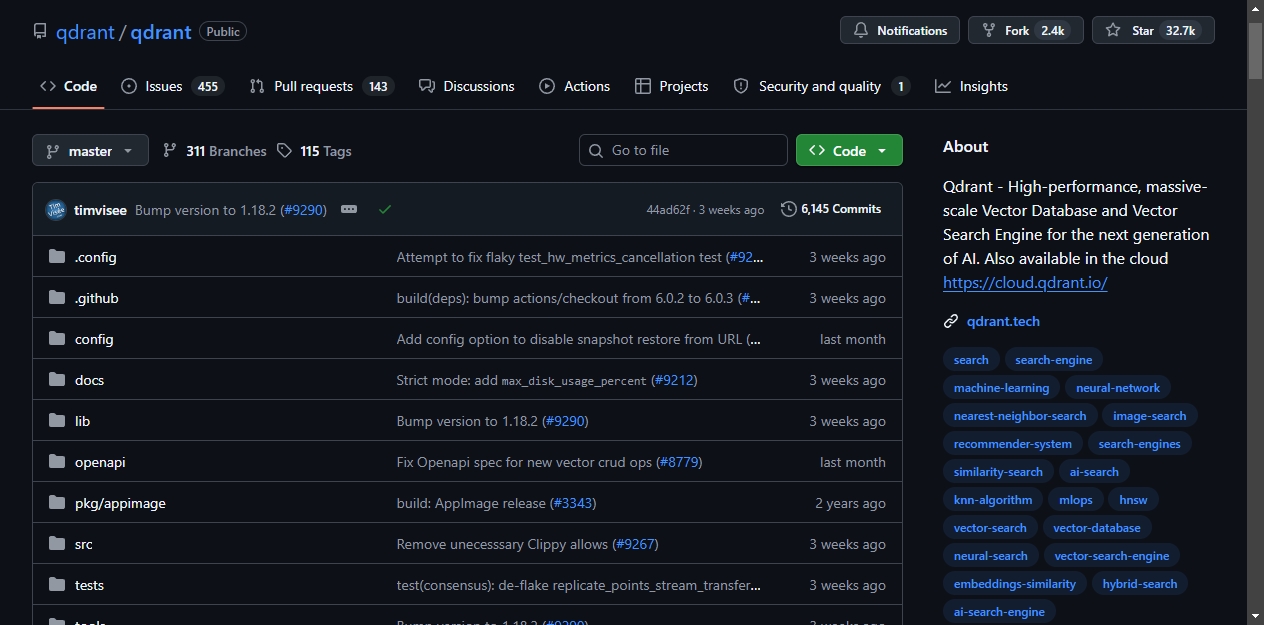
Task: Visit the qdrant.tech website link
Action: coord(1003,321)
